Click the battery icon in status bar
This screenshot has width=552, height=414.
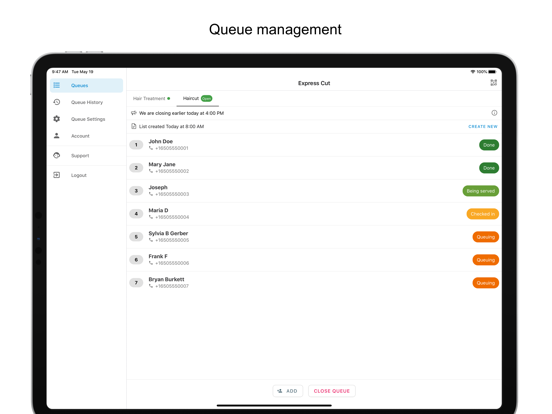click(x=492, y=72)
